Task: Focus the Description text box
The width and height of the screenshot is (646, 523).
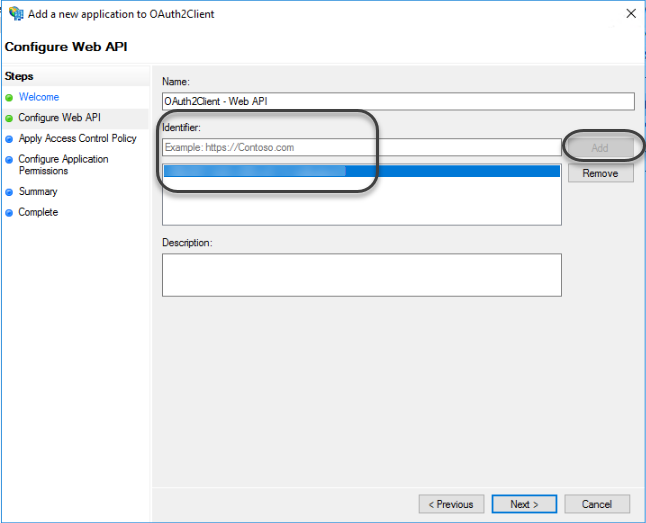Action: pos(362,275)
